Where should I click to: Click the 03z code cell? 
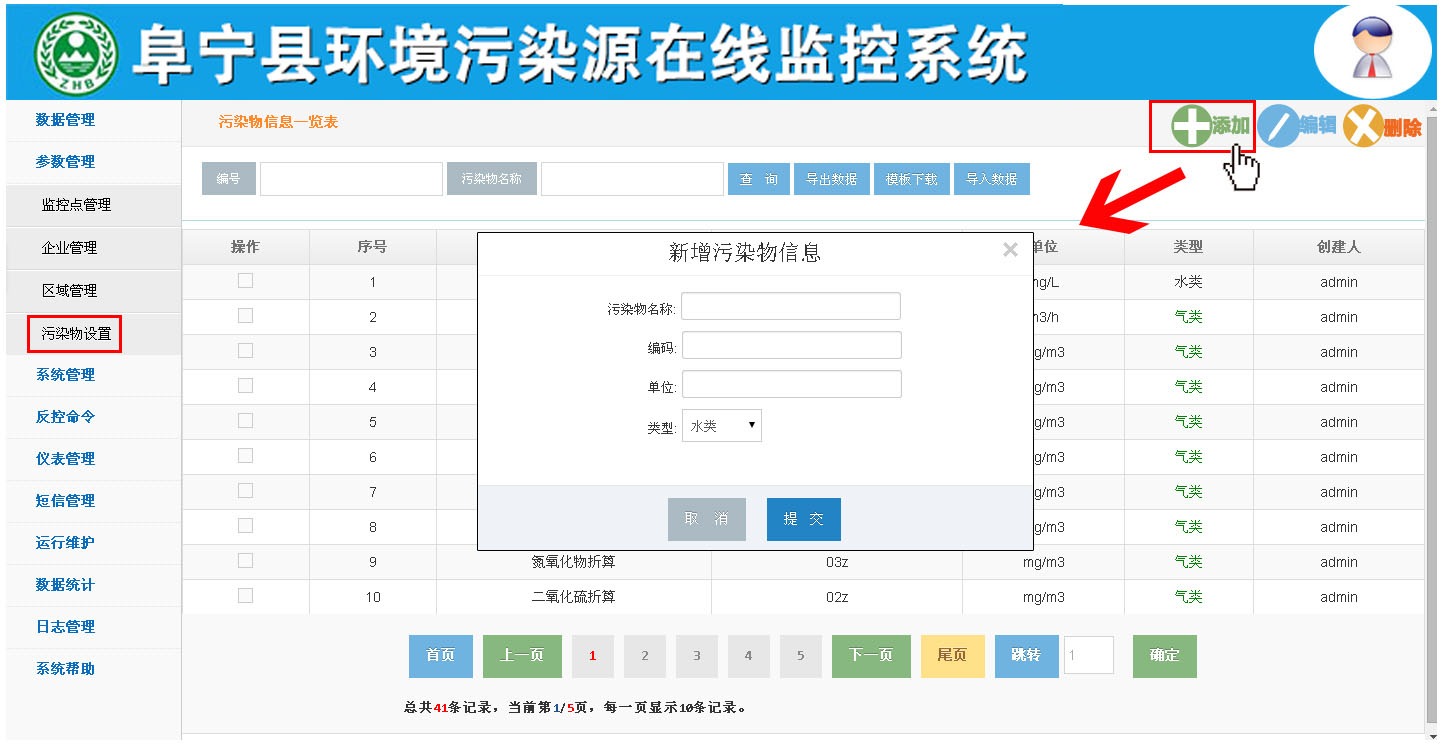[837, 562]
